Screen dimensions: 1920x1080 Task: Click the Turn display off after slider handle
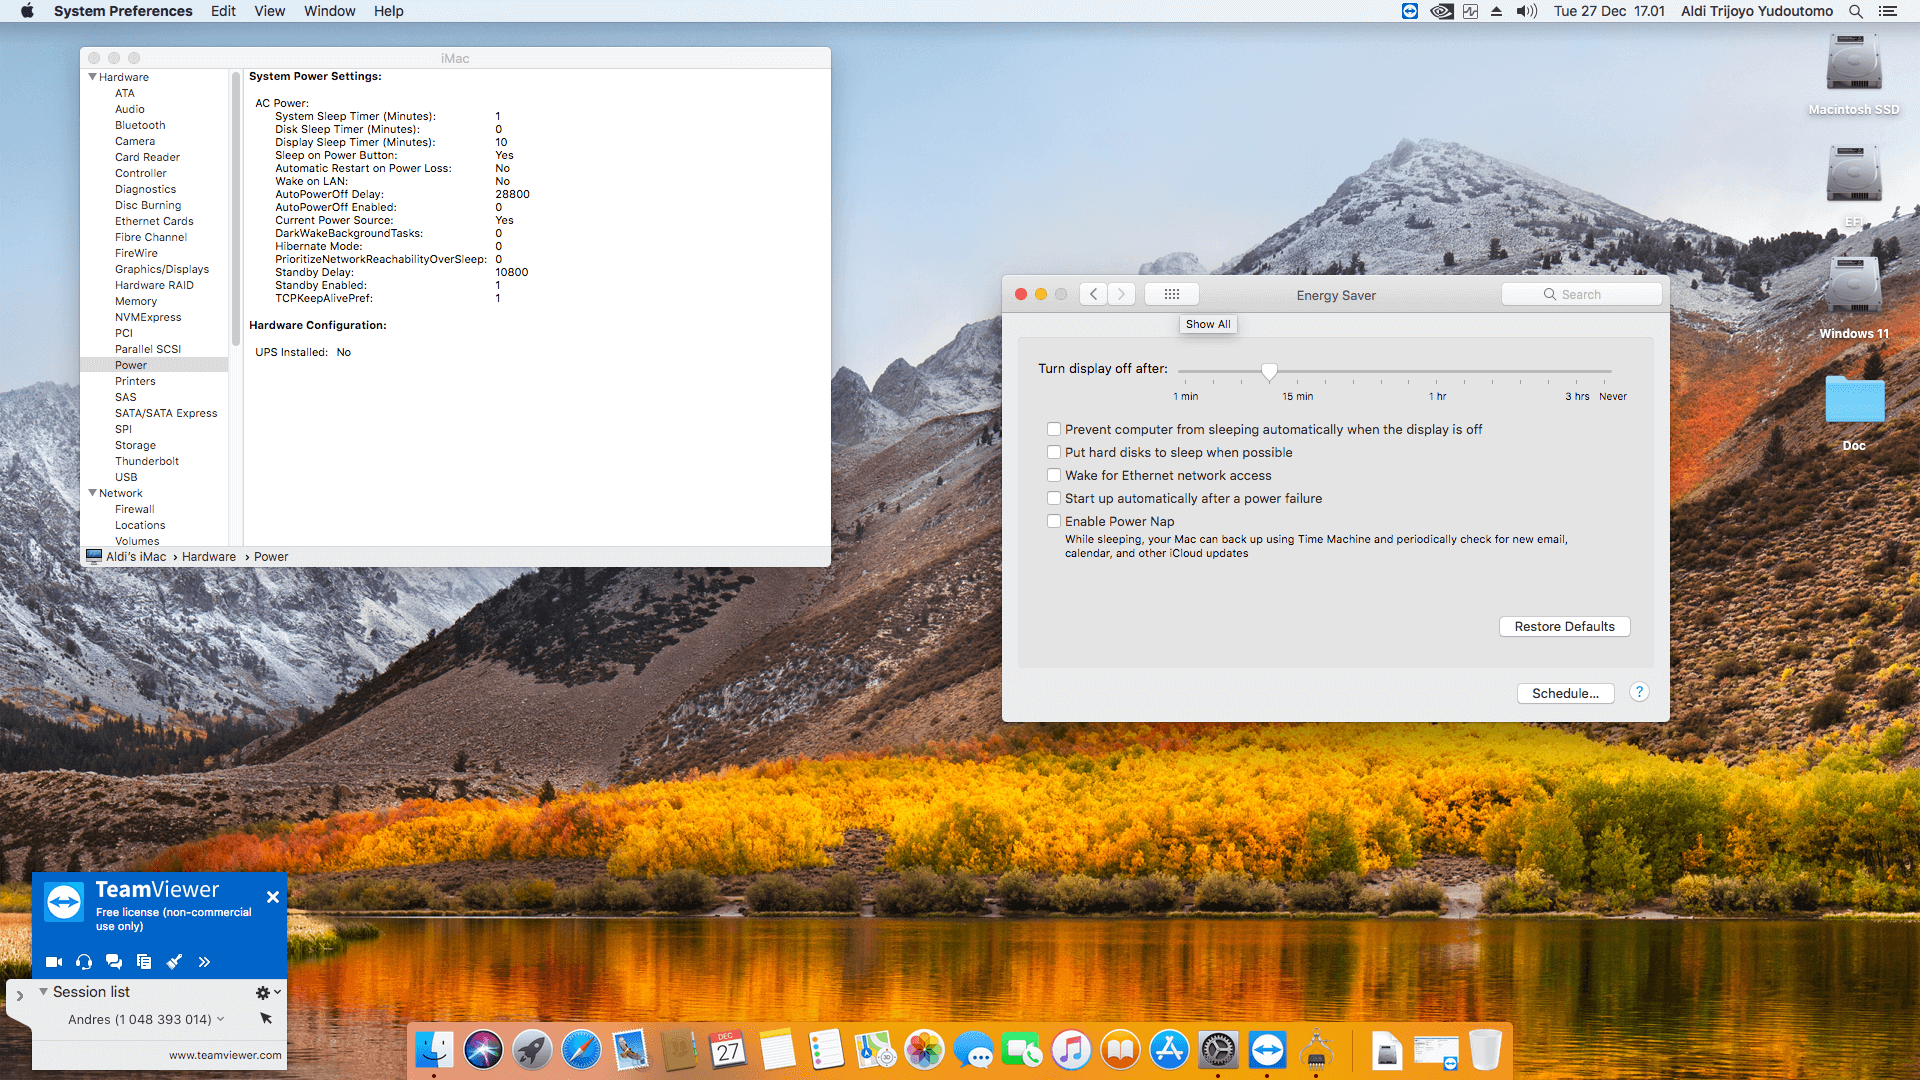pos(1269,372)
